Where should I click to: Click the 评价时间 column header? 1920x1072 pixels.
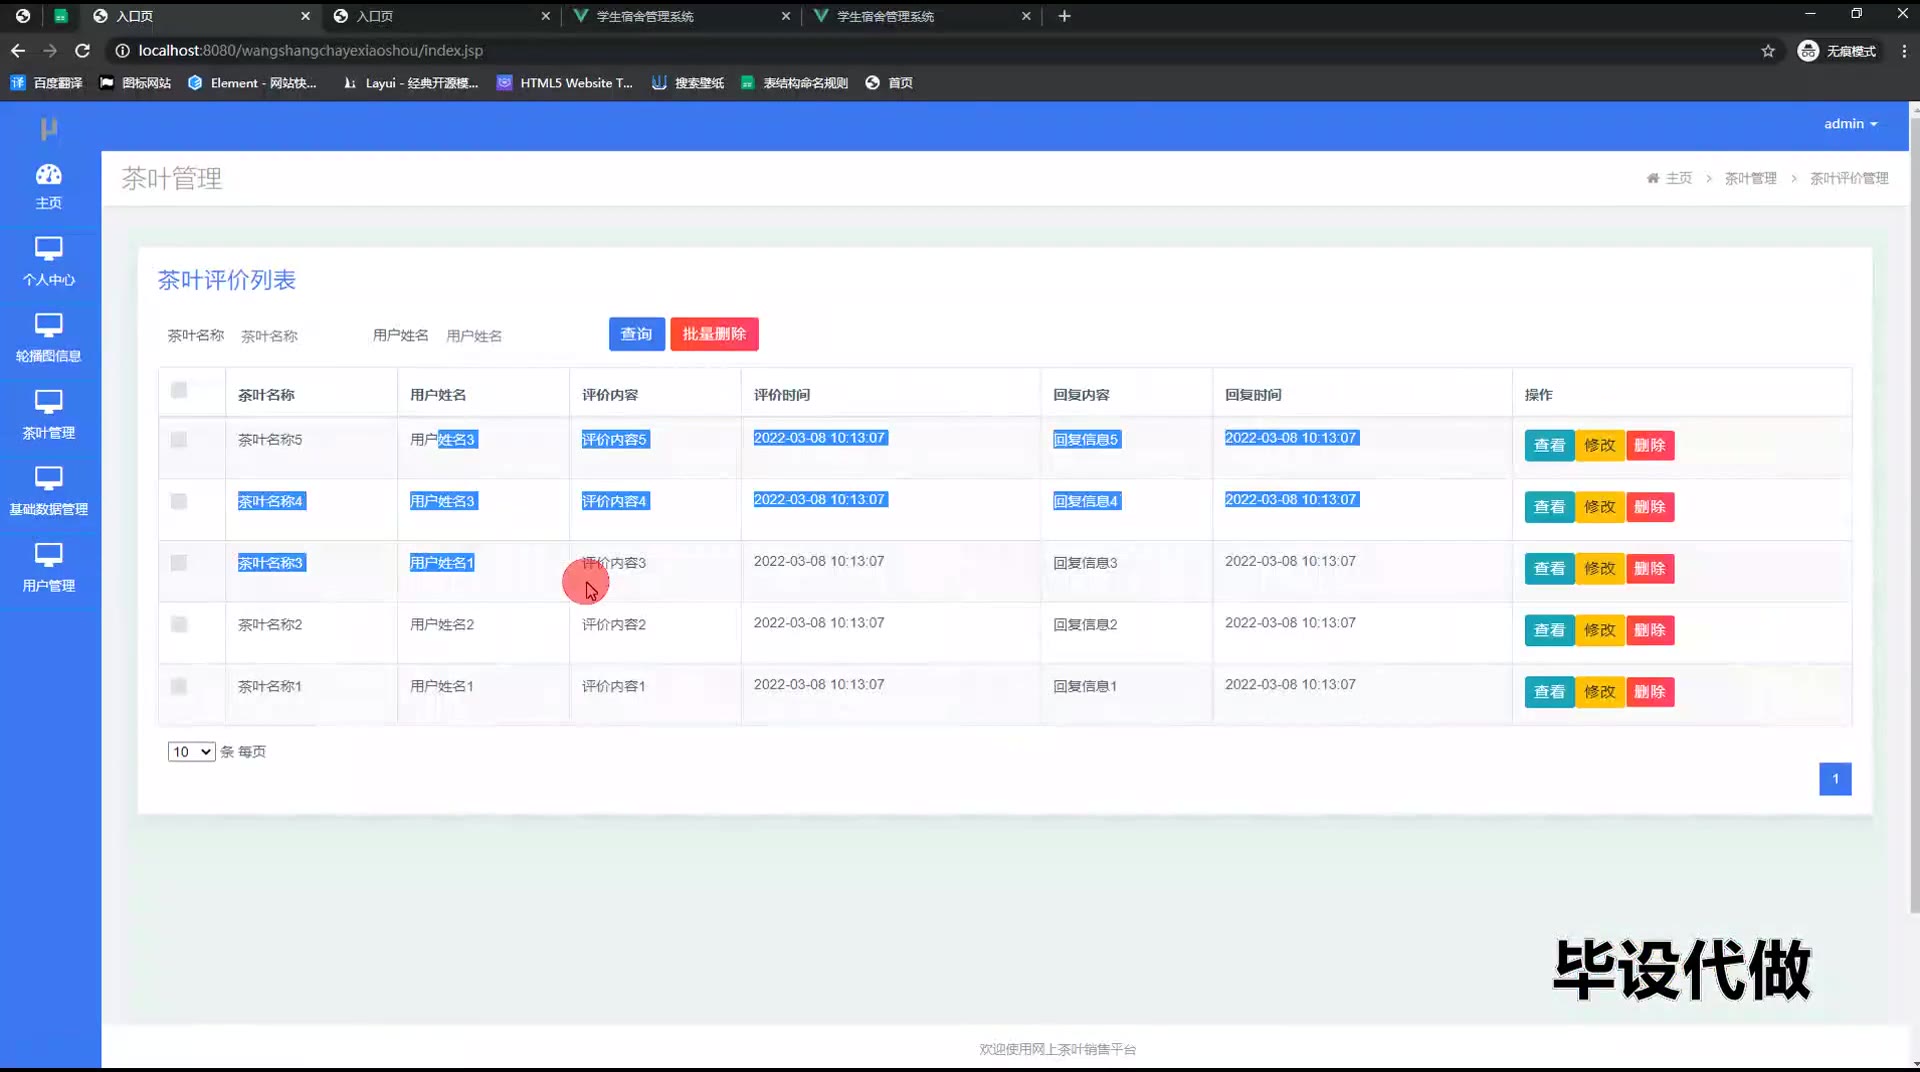coord(782,395)
